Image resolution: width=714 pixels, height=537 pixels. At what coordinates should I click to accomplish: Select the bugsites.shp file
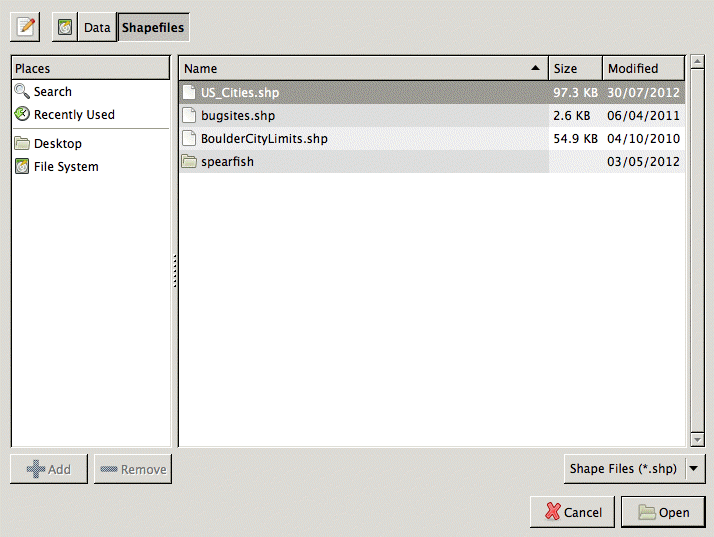[237, 116]
